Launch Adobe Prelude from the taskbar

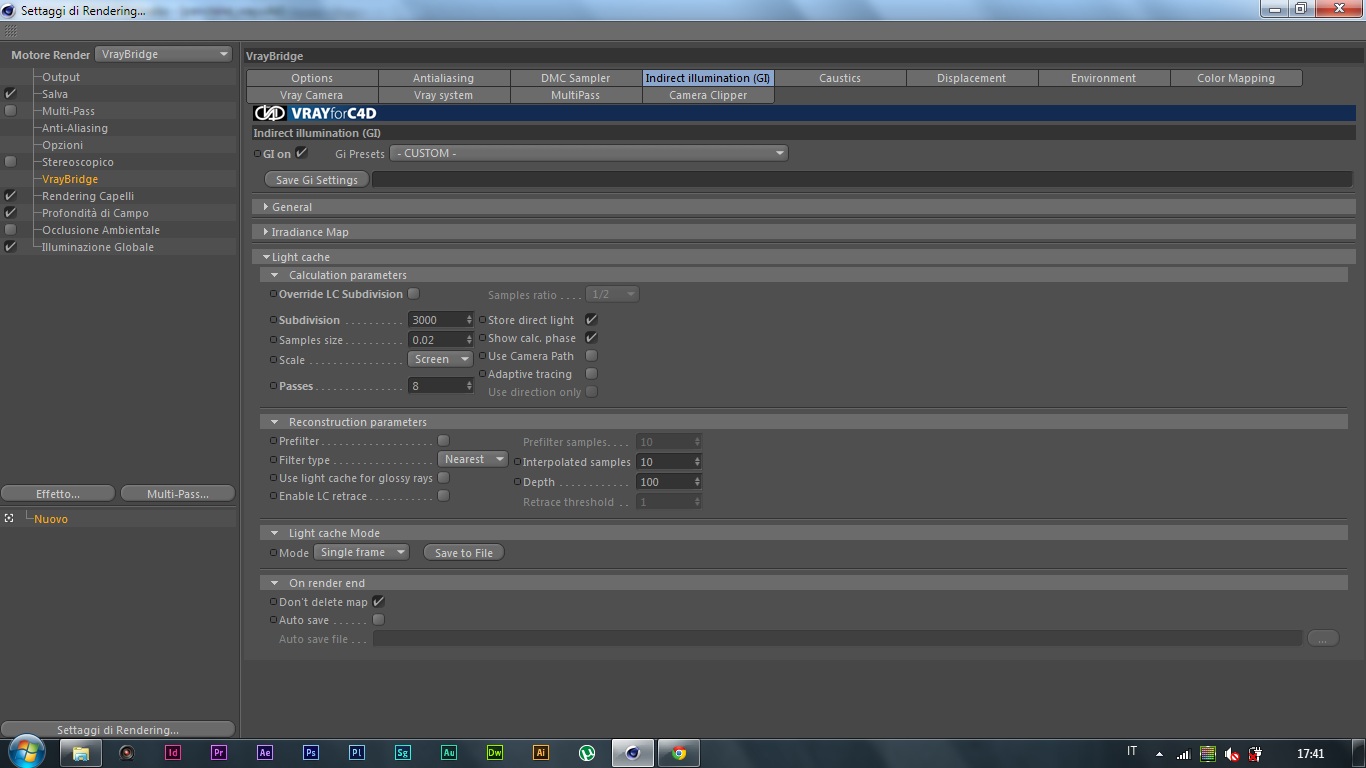357,753
